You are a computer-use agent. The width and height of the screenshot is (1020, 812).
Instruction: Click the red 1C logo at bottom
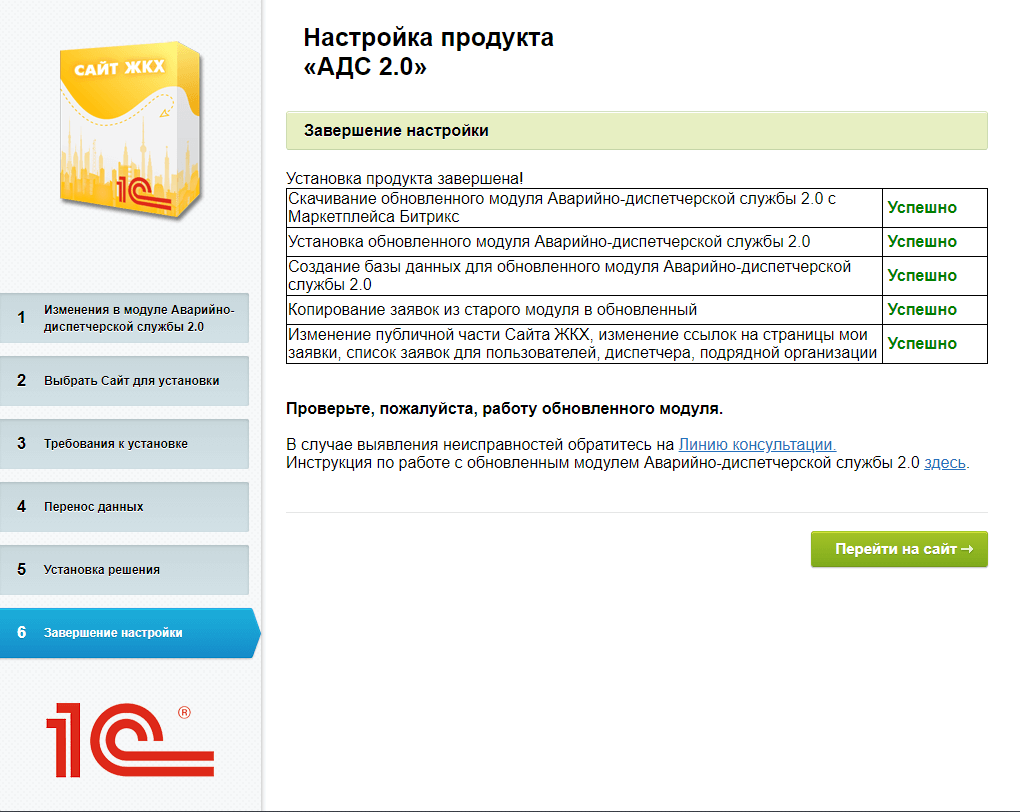pos(130,740)
